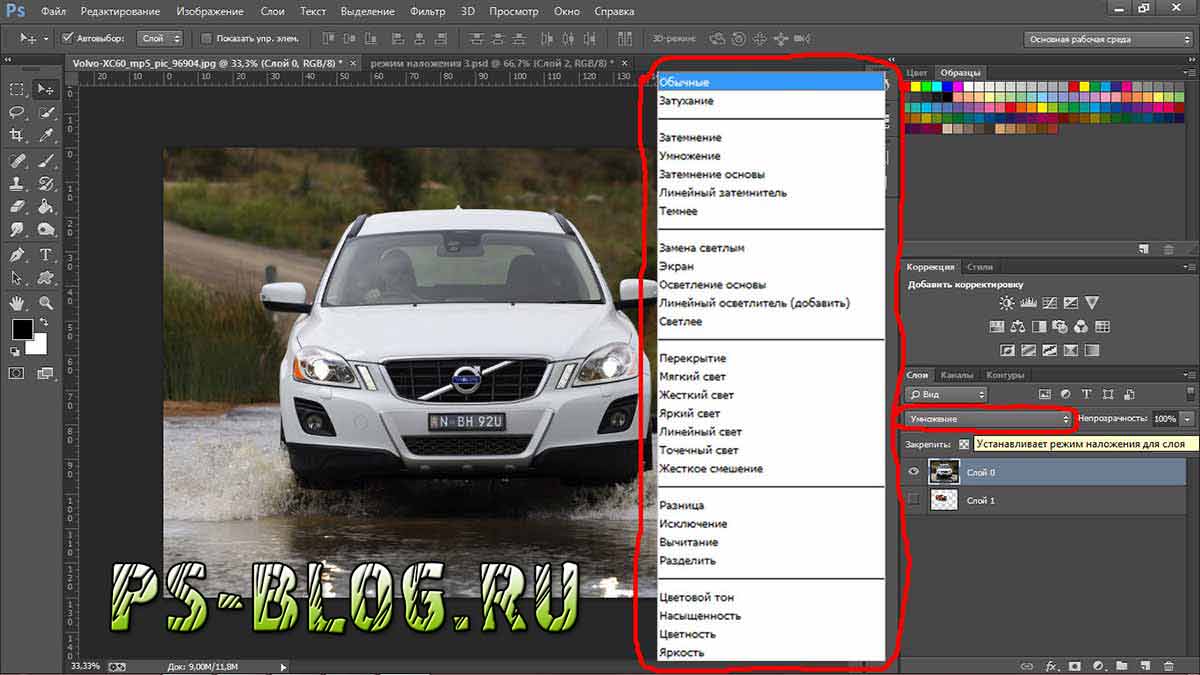This screenshot has height=675, width=1200.
Task: Show layer Слой 1 via visibility box
Action: (913, 500)
